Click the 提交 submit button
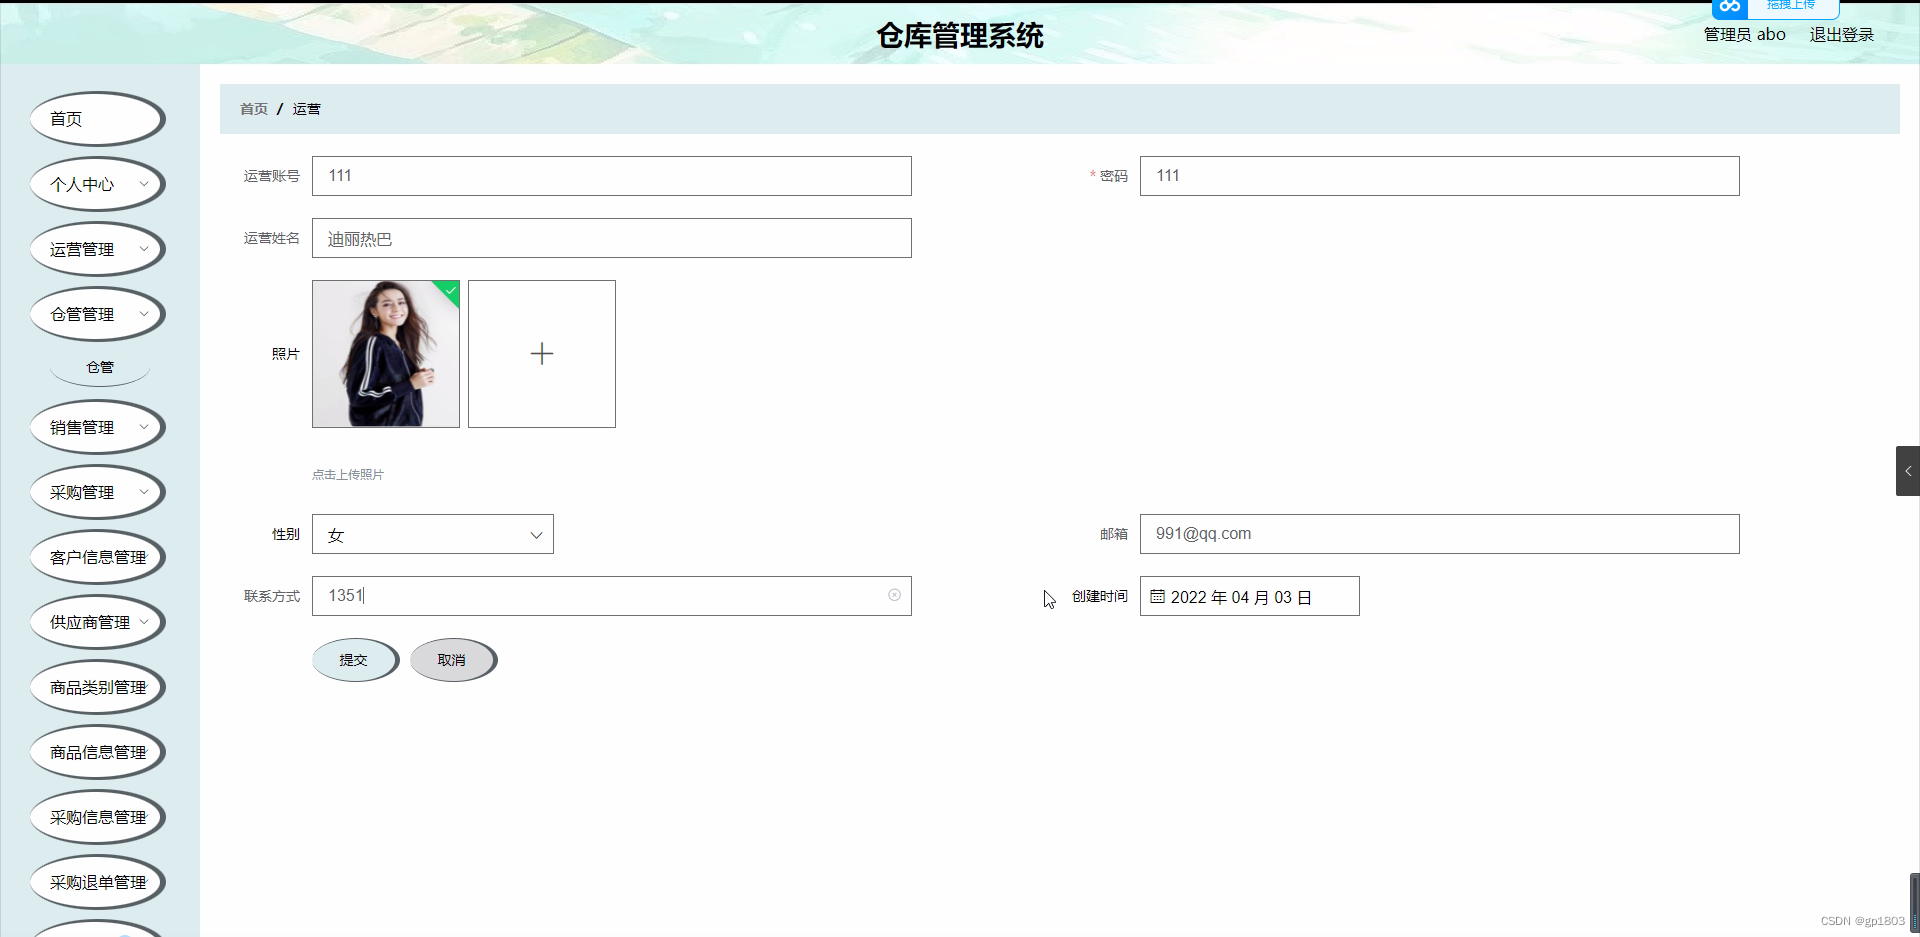The height and width of the screenshot is (937, 1920). pos(354,660)
